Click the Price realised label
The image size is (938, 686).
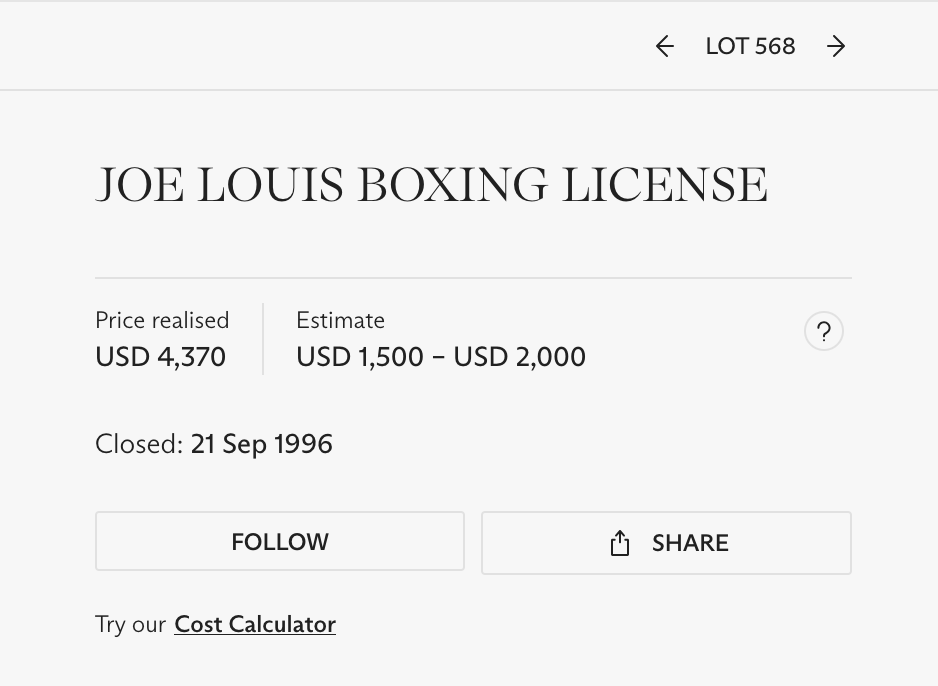(162, 320)
